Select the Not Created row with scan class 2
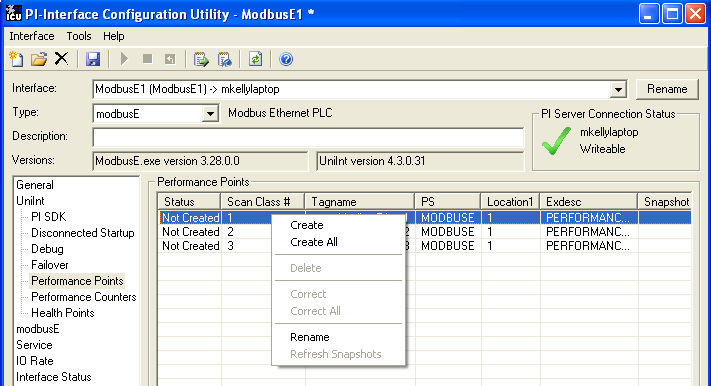This screenshot has width=711, height=386. (x=424, y=232)
